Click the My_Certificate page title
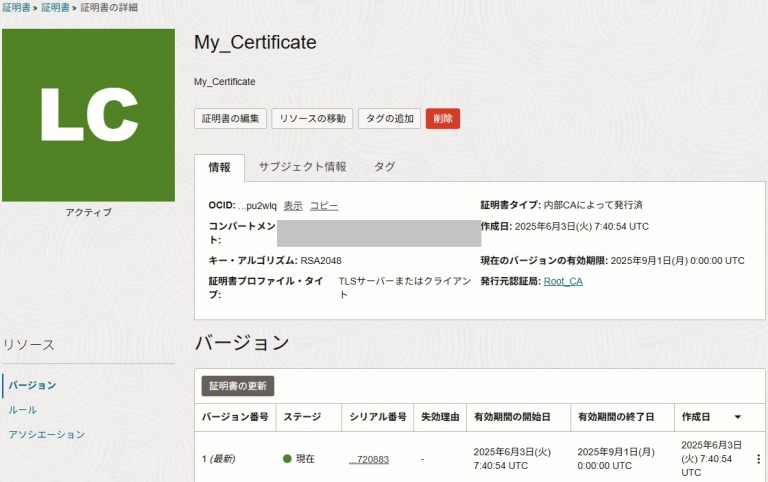This screenshot has height=482, width=768. (x=255, y=42)
